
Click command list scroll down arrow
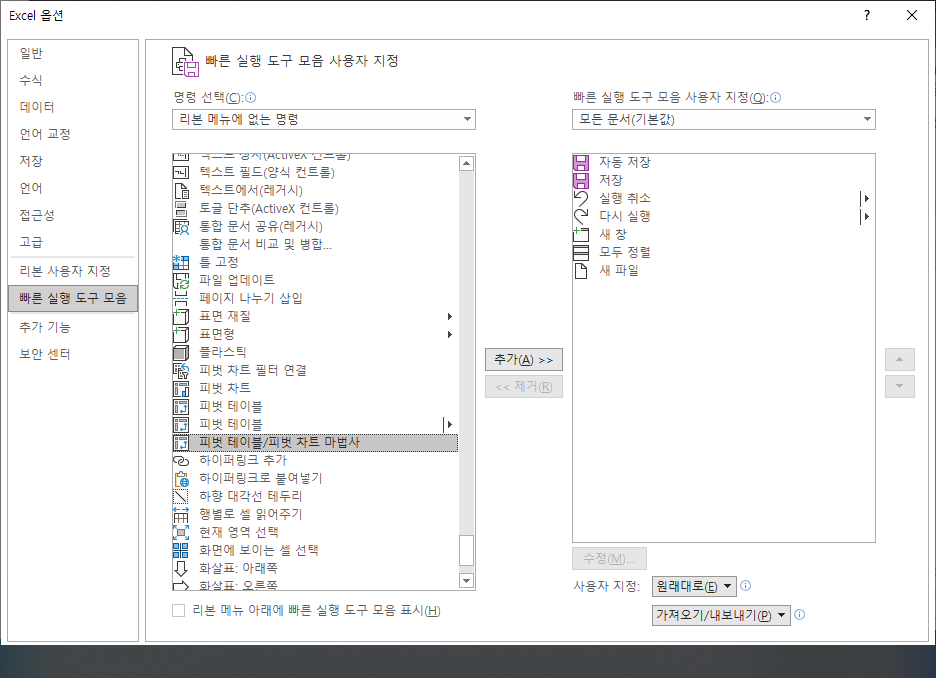click(x=467, y=580)
